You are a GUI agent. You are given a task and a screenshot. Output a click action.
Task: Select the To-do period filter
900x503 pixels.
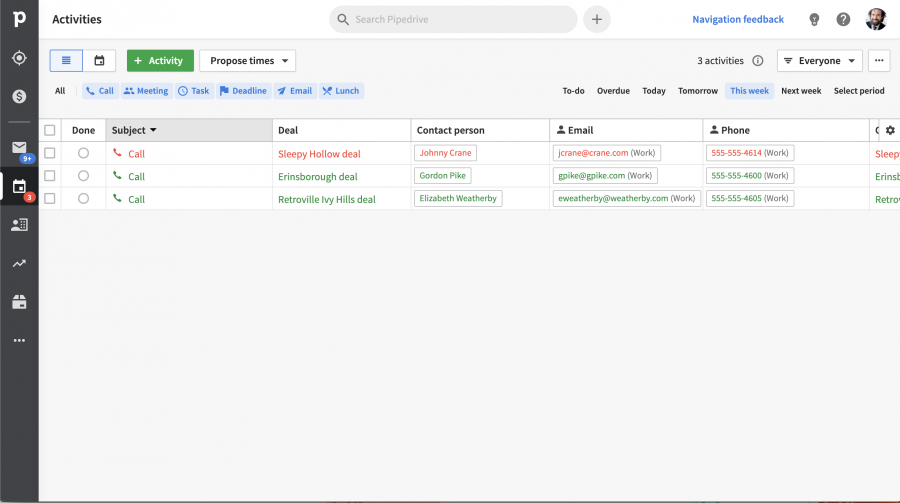point(573,91)
